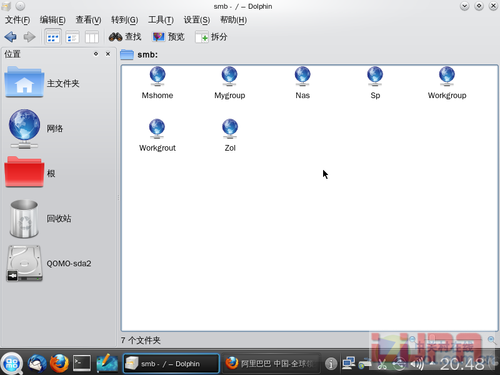Click the smb: location breadcrumb
This screenshot has width=500, height=375.
click(x=148, y=55)
